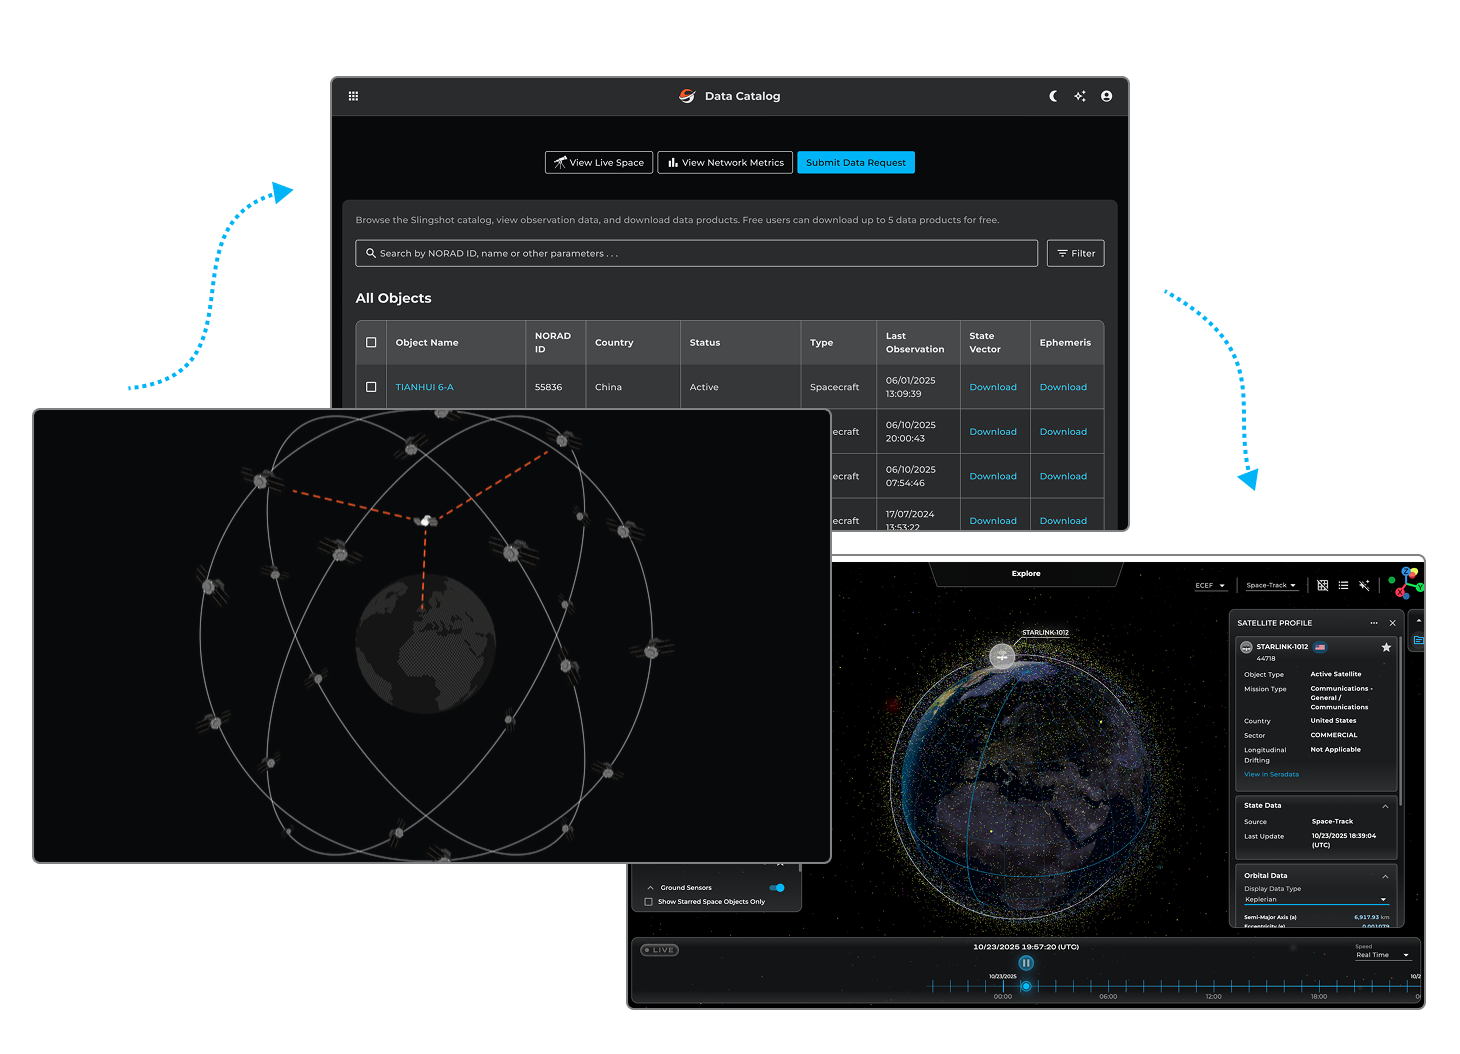This screenshot has width=1460, height=1054.
Task: Open the list view icon in the Explore toolbar
Action: click(x=1345, y=585)
